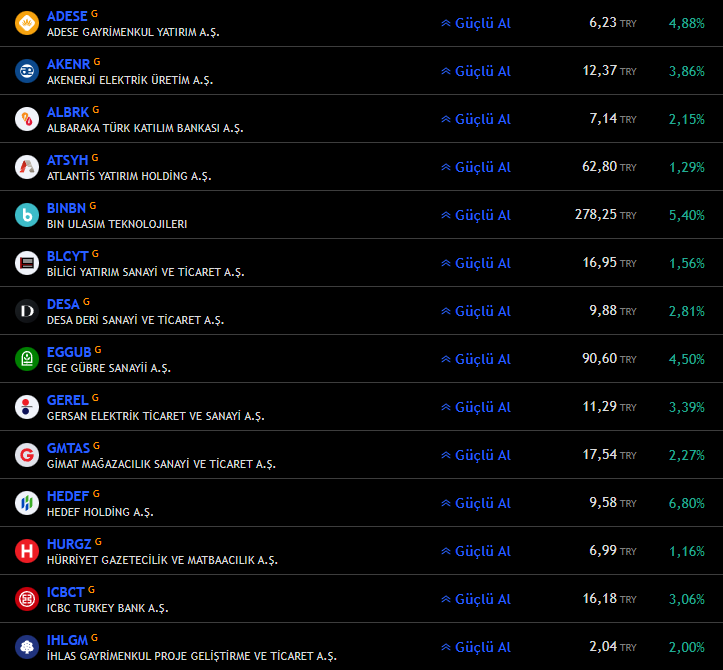Click ICBC TURKEY BANK A.Ş. company name

pos(107,608)
